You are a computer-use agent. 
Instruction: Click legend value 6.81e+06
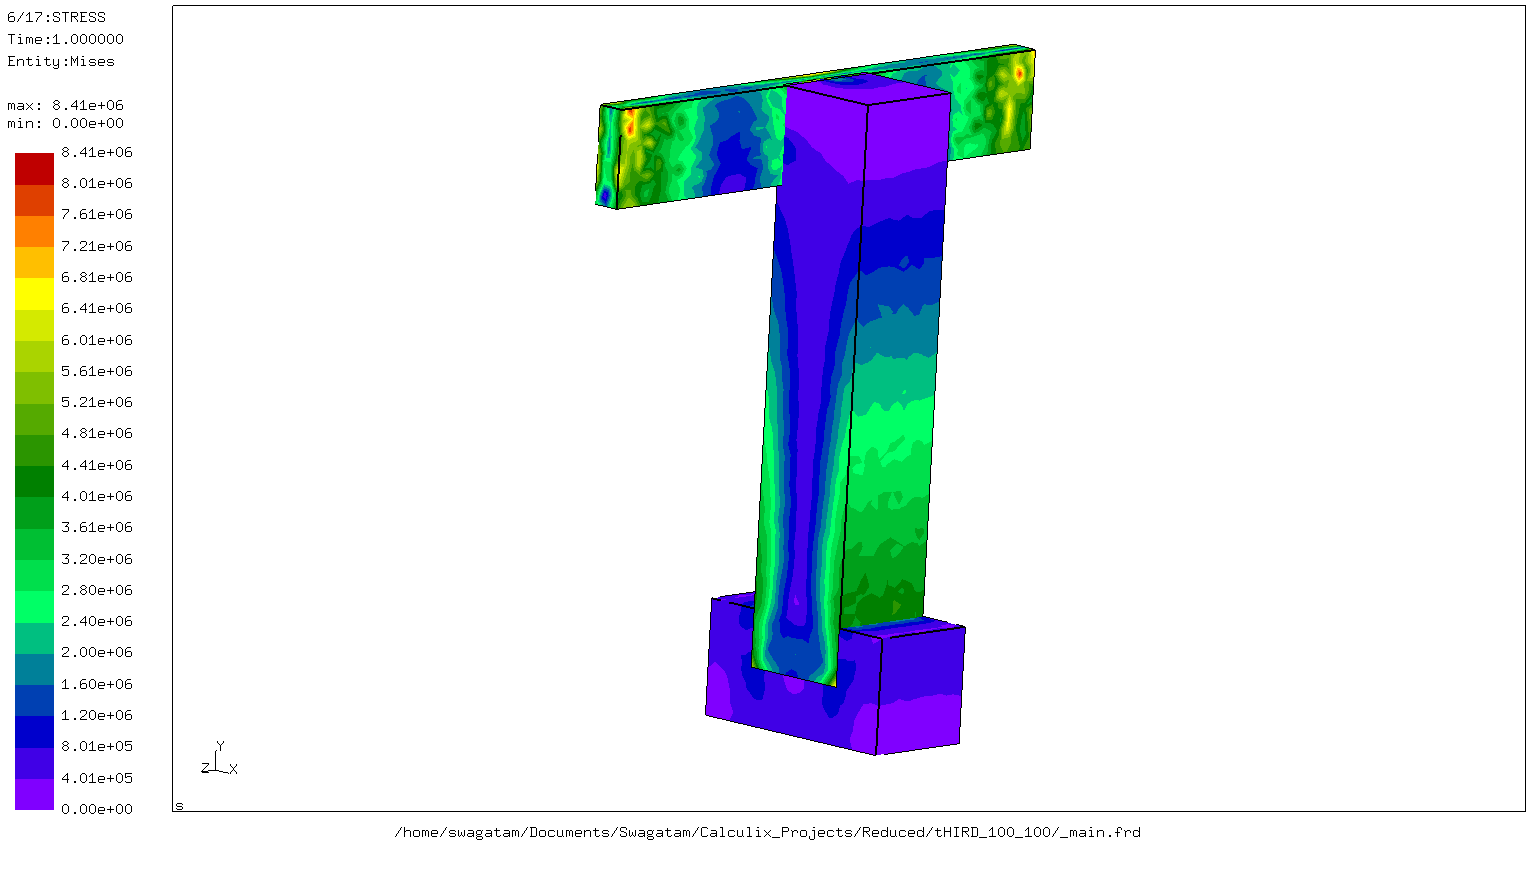[x=97, y=277]
